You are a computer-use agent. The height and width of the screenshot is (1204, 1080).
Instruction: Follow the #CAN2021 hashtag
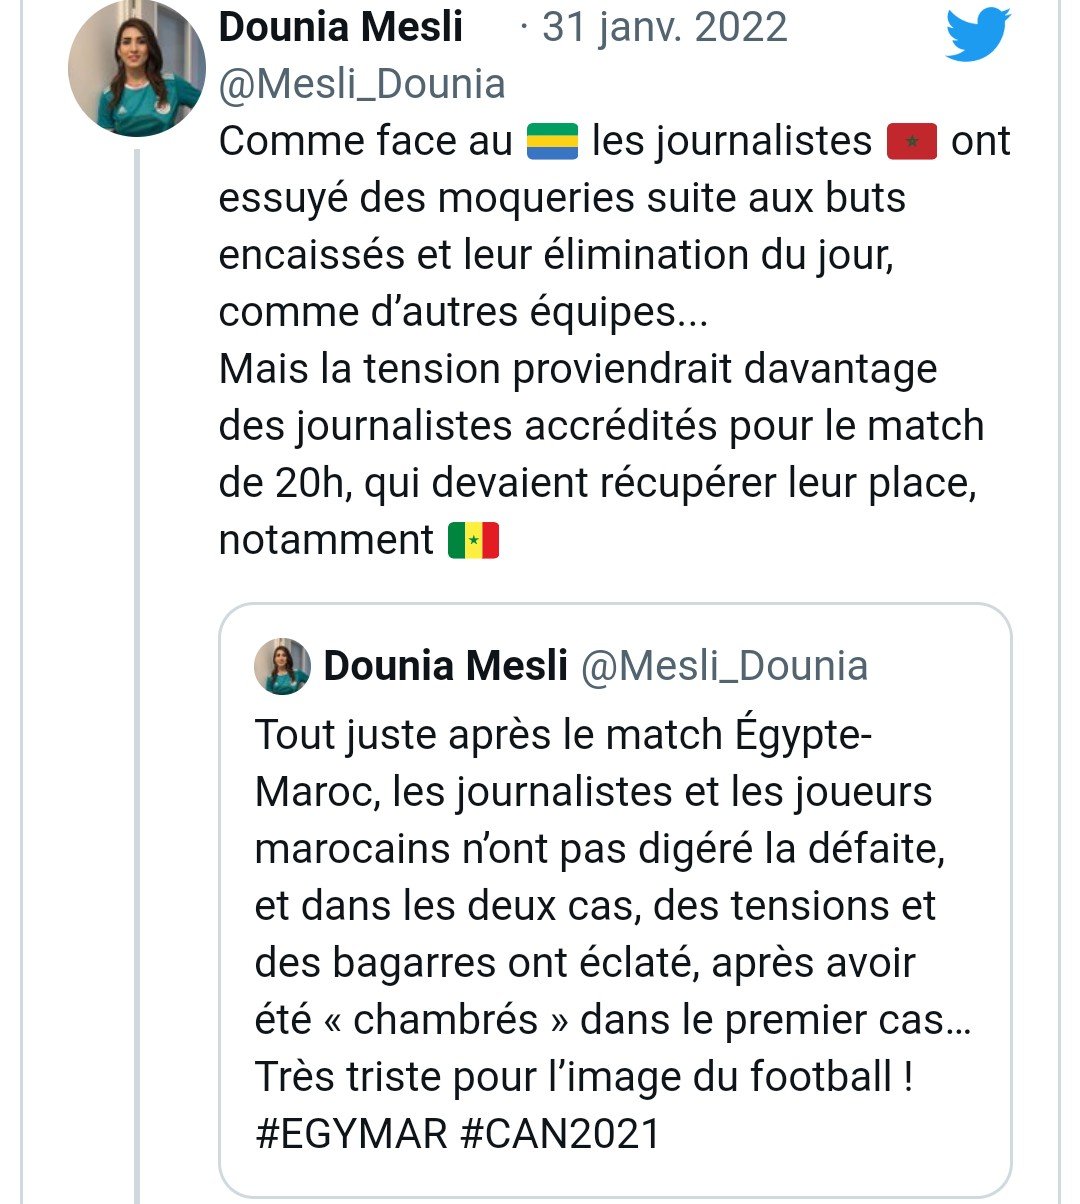pos(561,1134)
